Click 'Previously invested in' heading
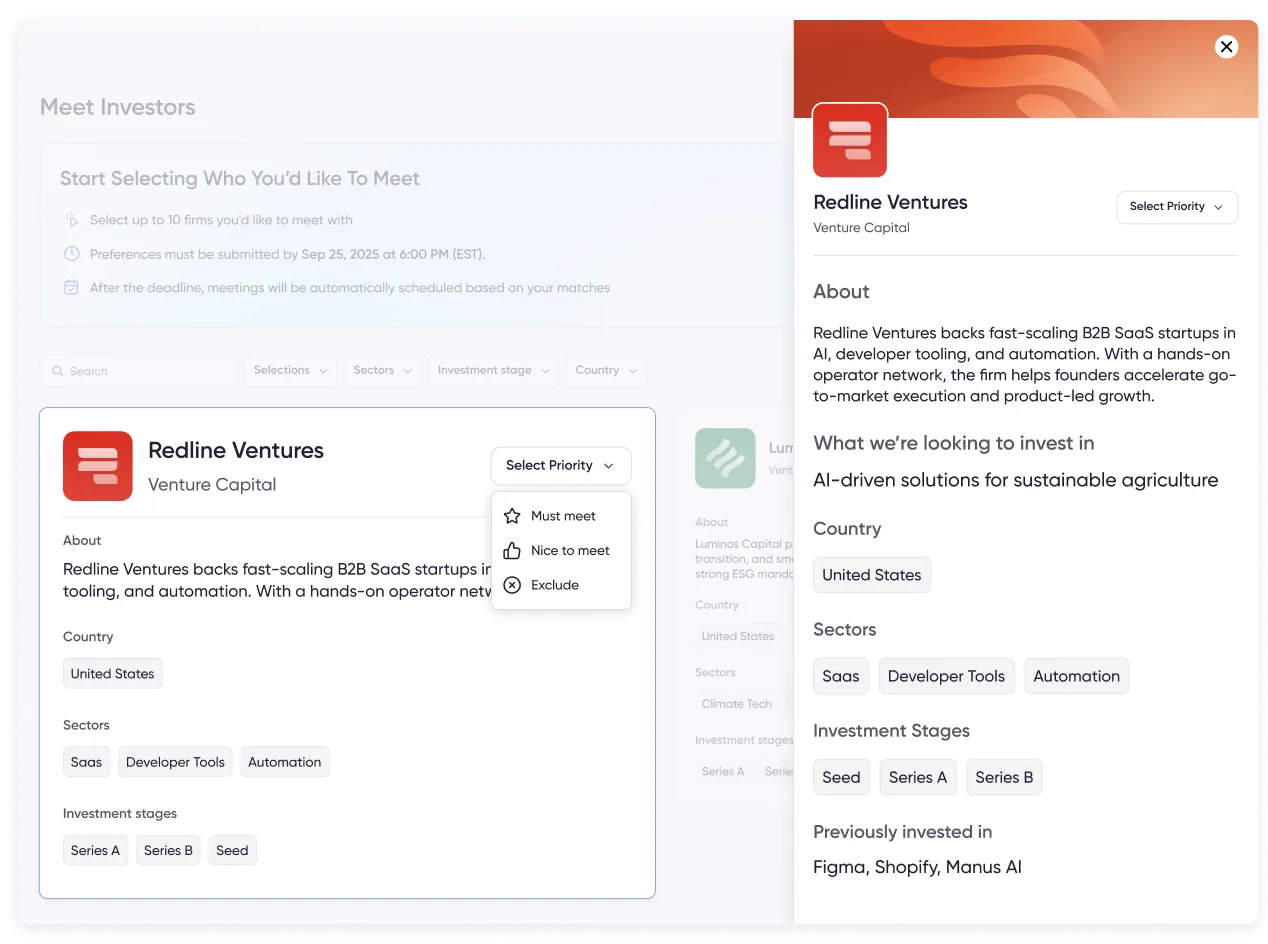Image resolution: width=1268 pixels, height=944 pixels. pyautogui.click(x=903, y=832)
